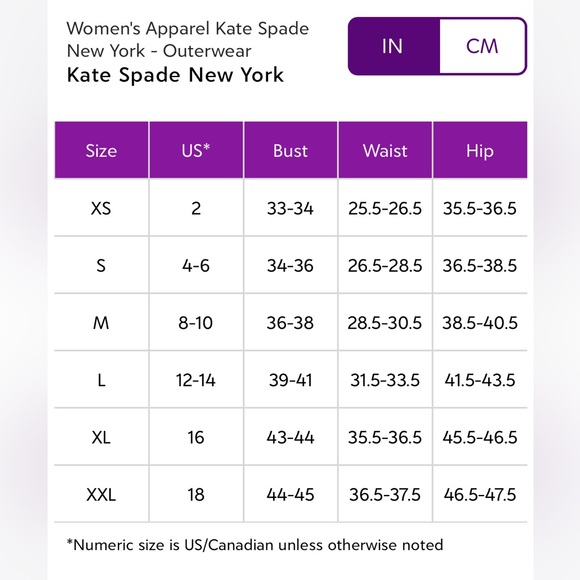Click the S size row label
Viewport: 580px width, 580px height.
pos(101,266)
